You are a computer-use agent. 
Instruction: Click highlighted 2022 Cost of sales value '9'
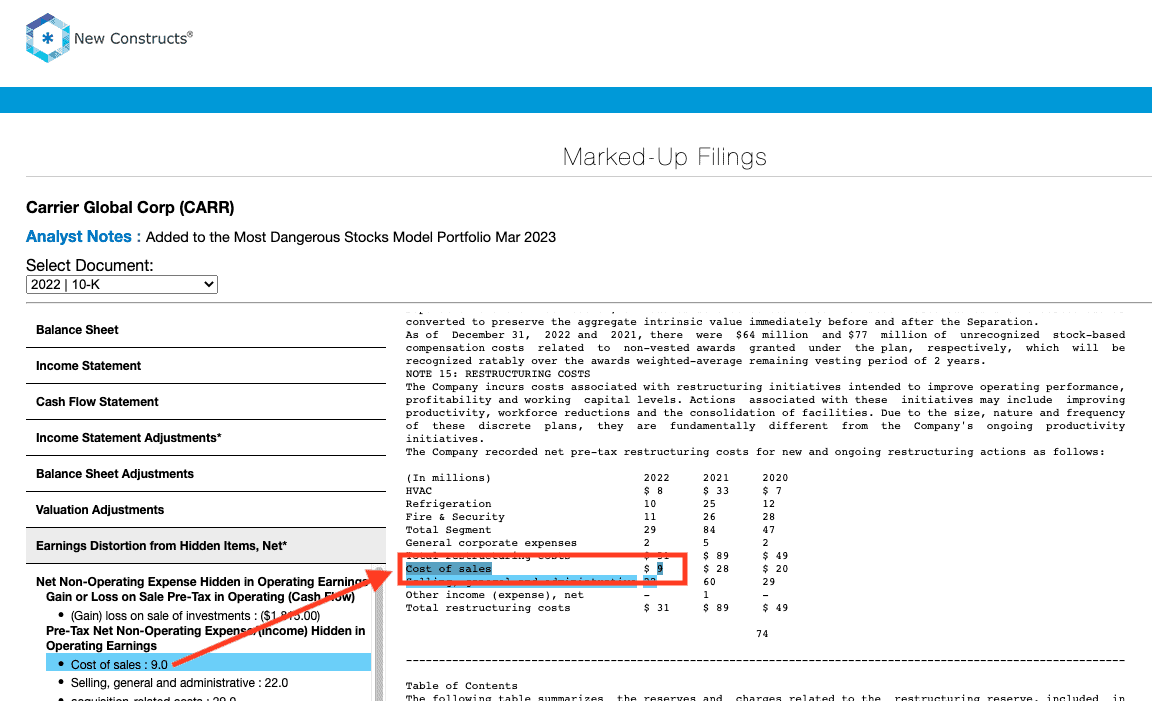click(660, 569)
